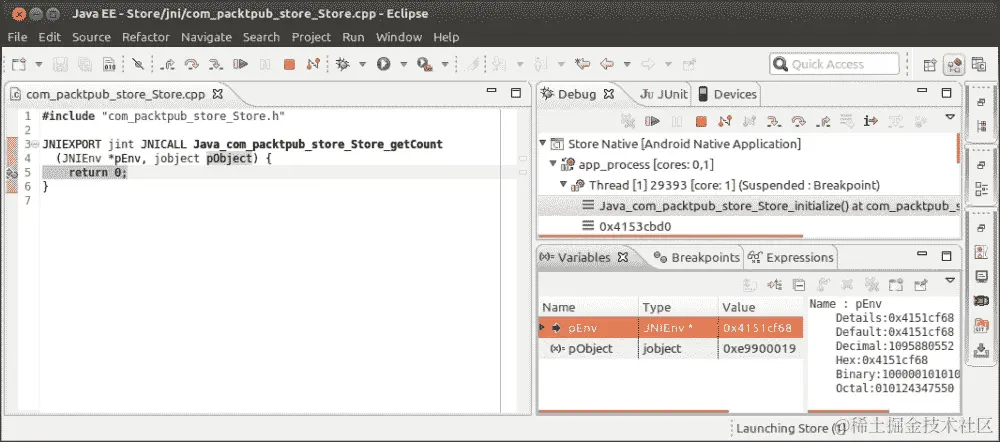
Task: Open the New wizard dropdown arrow
Action: (39, 64)
